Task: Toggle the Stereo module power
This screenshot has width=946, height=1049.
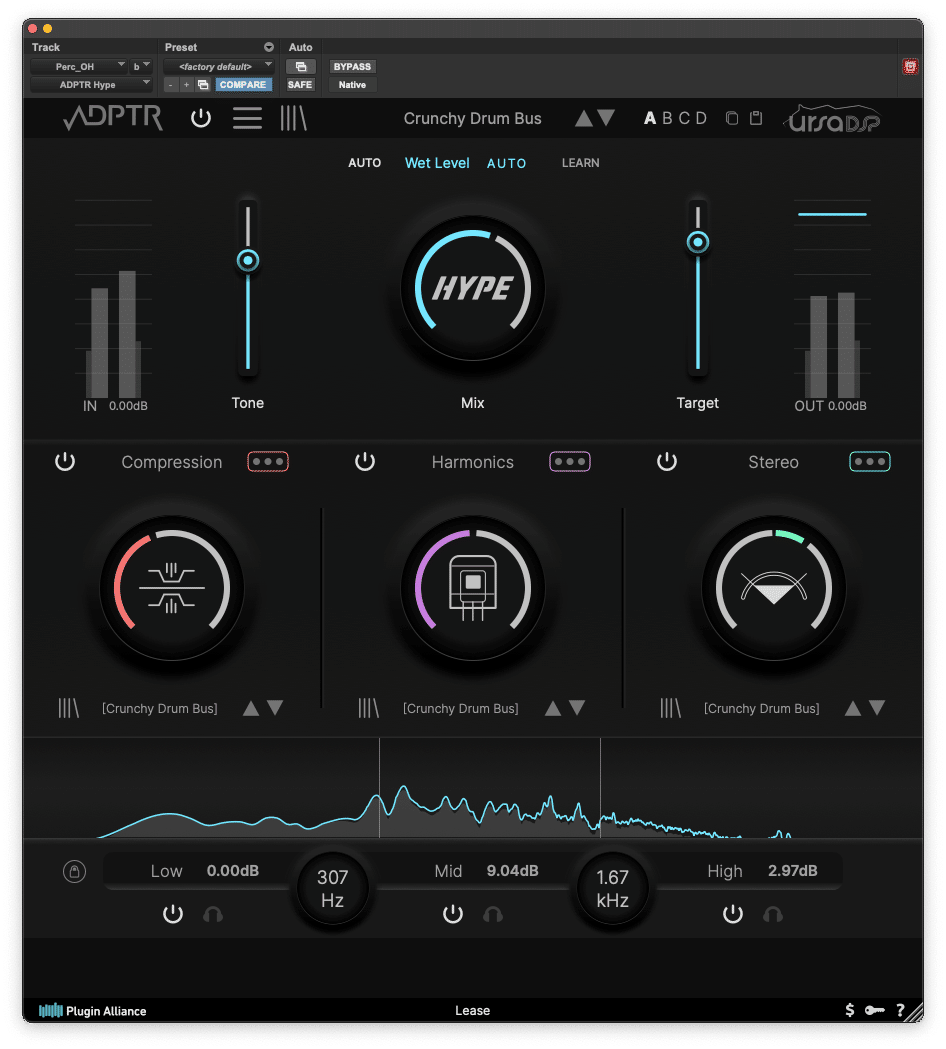Action: [667, 462]
